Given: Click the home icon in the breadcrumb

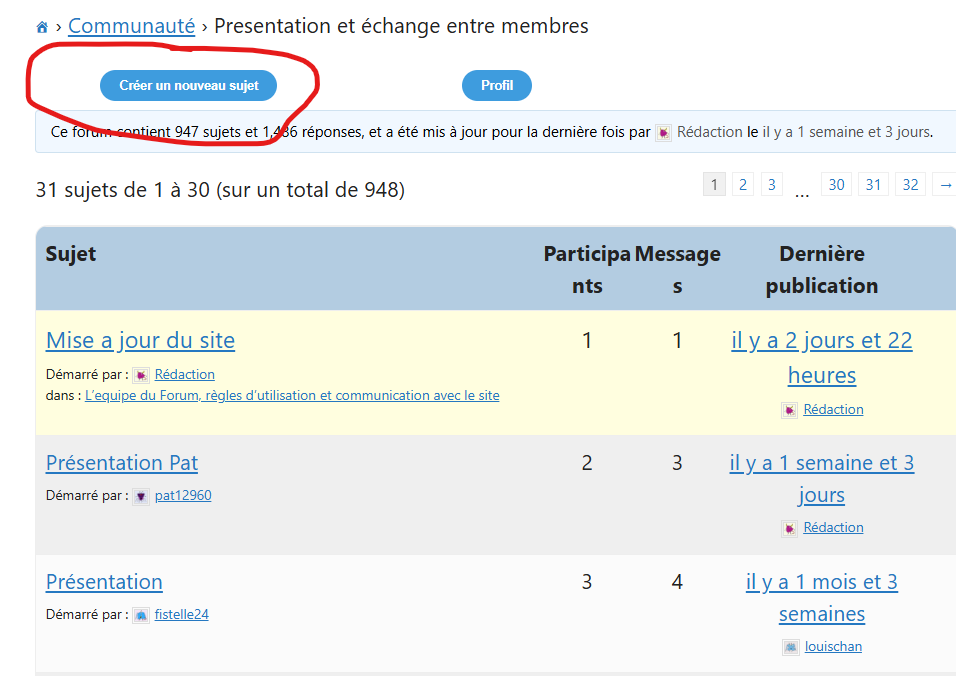Looking at the screenshot, I should (x=42, y=28).
